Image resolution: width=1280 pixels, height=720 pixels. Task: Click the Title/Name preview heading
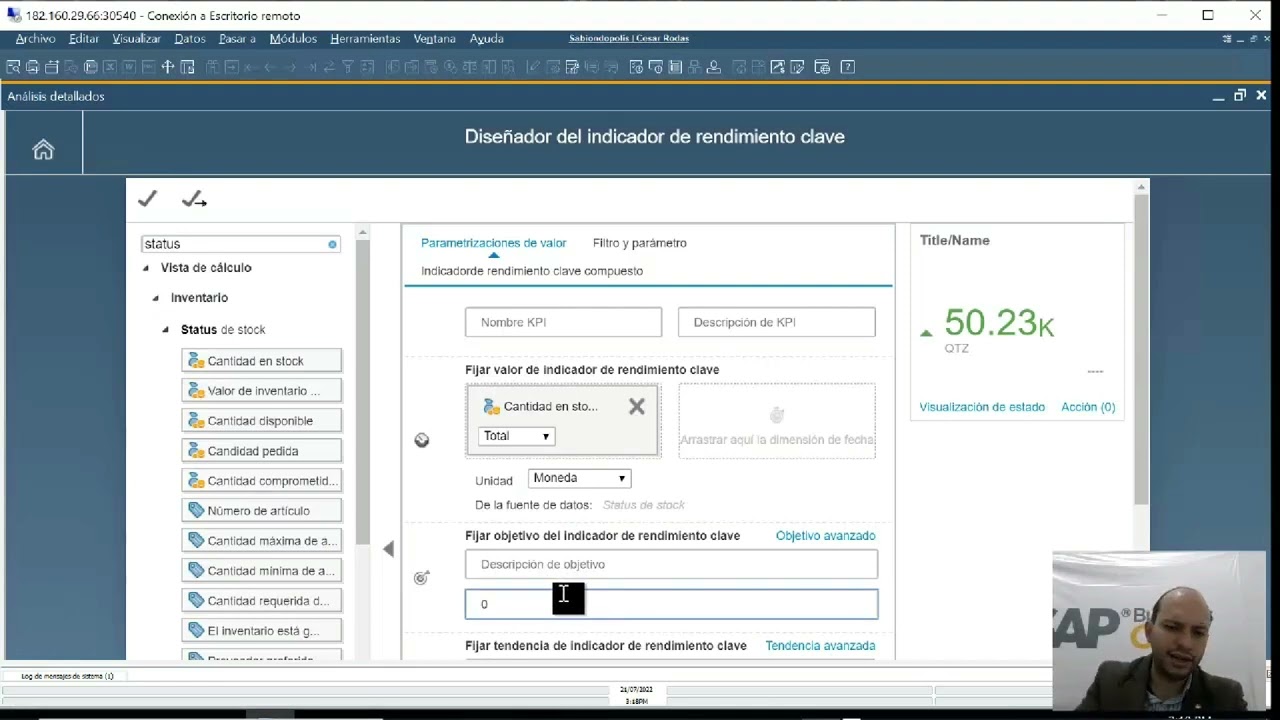(954, 240)
